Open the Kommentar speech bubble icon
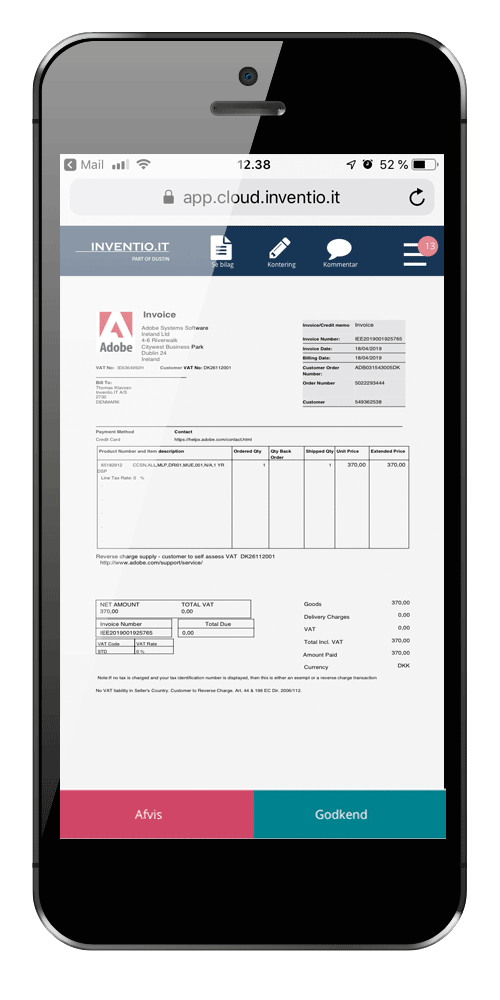 [339, 249]
